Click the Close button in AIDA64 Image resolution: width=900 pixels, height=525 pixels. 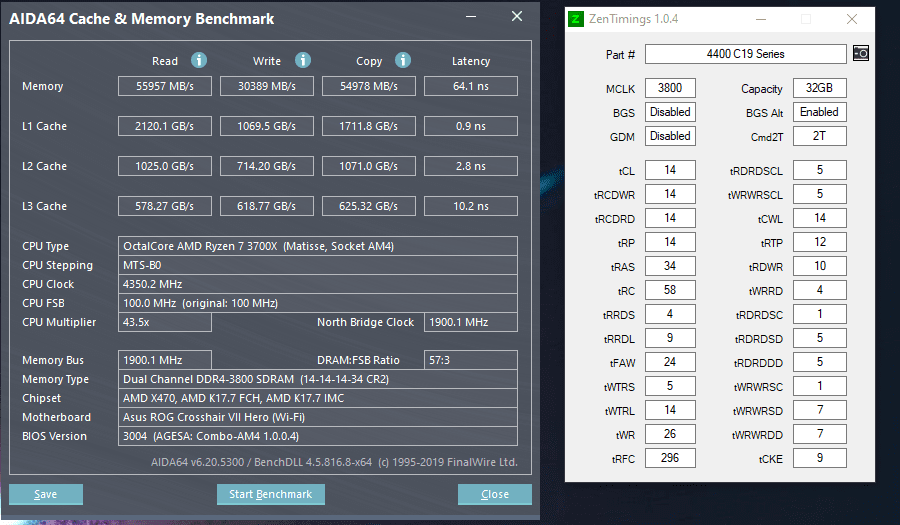point(495,494)
